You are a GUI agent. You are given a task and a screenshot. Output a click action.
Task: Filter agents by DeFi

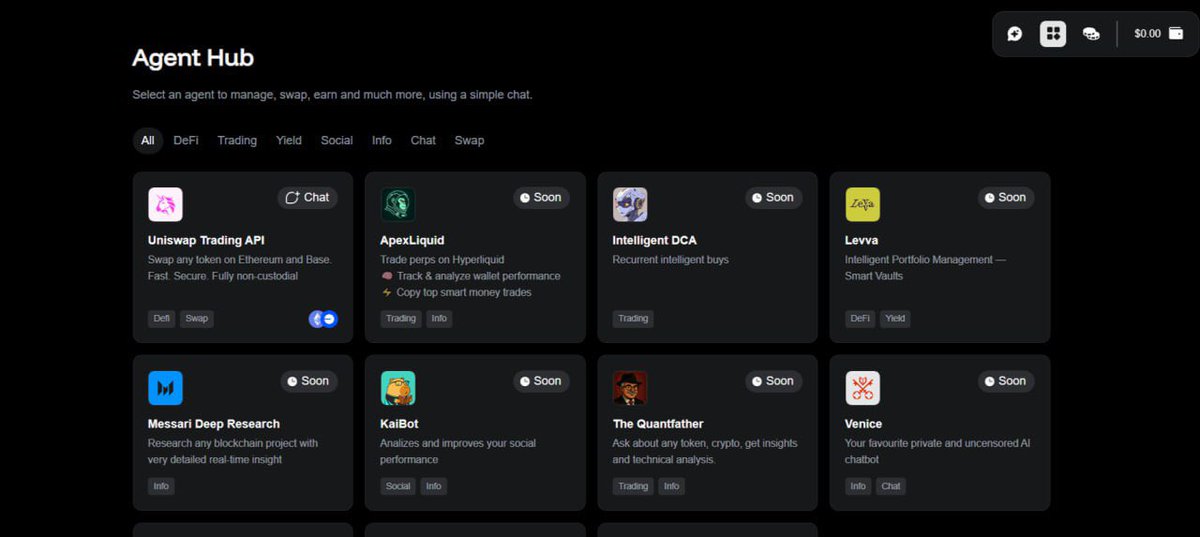(186, 140)
